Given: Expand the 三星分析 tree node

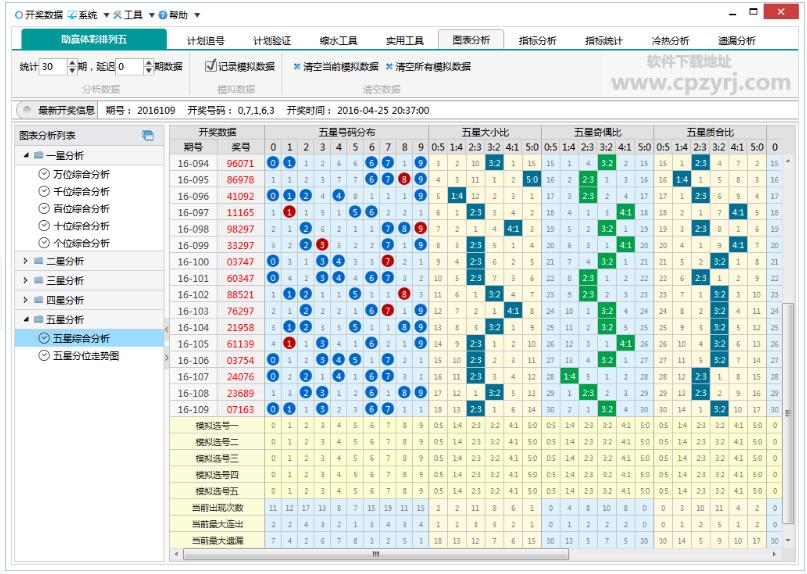Looking at the screenshot, I should click(26, 280).
